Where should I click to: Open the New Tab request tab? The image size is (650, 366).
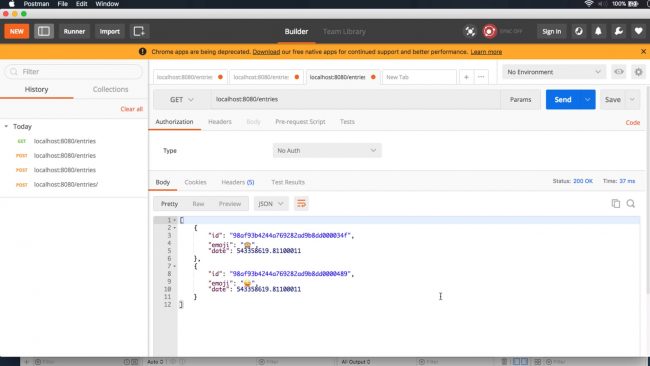coord(419,77)
